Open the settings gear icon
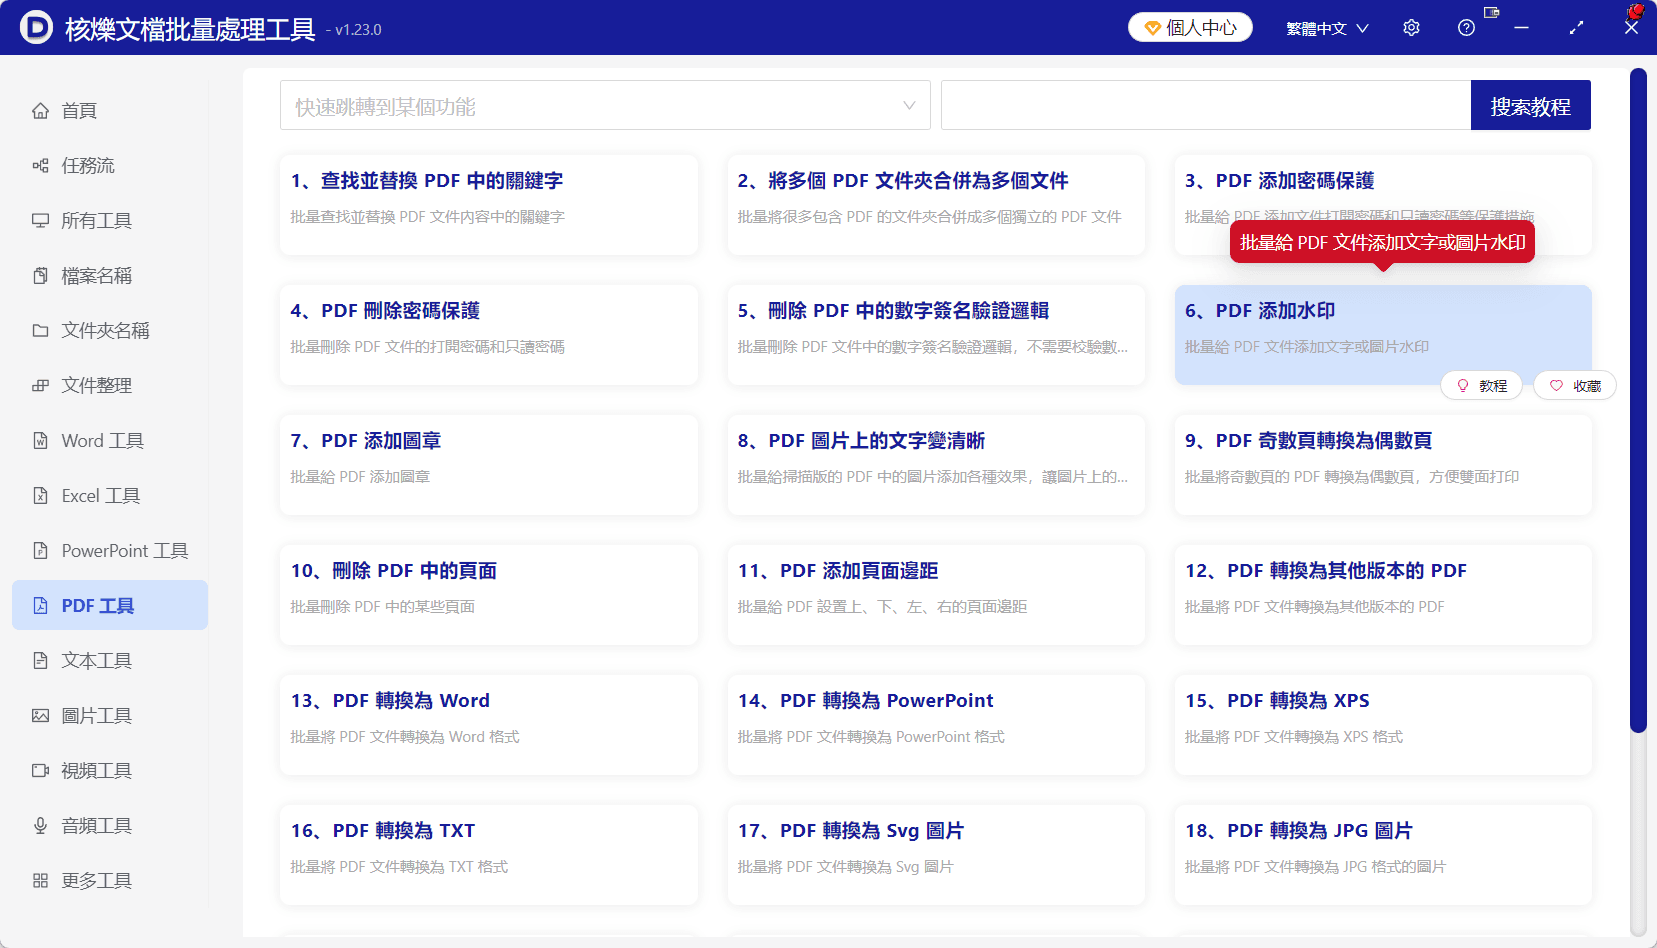The width and height of the screenshot is (1657, 948). pos(1411,28)
